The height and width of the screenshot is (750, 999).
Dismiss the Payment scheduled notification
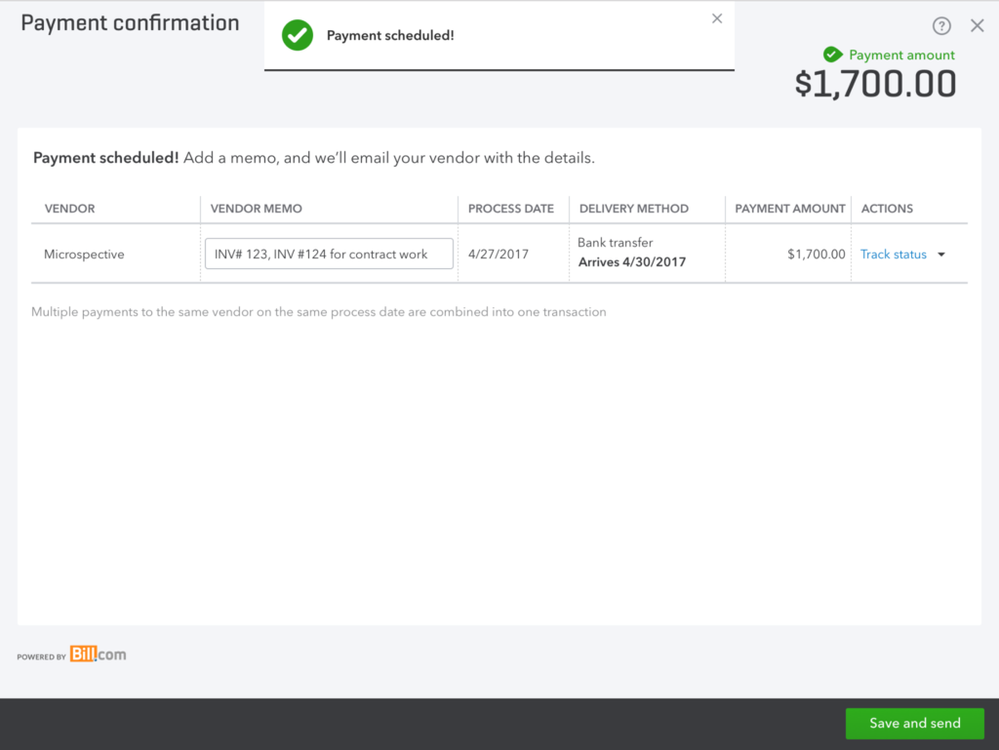coord(717,18)
